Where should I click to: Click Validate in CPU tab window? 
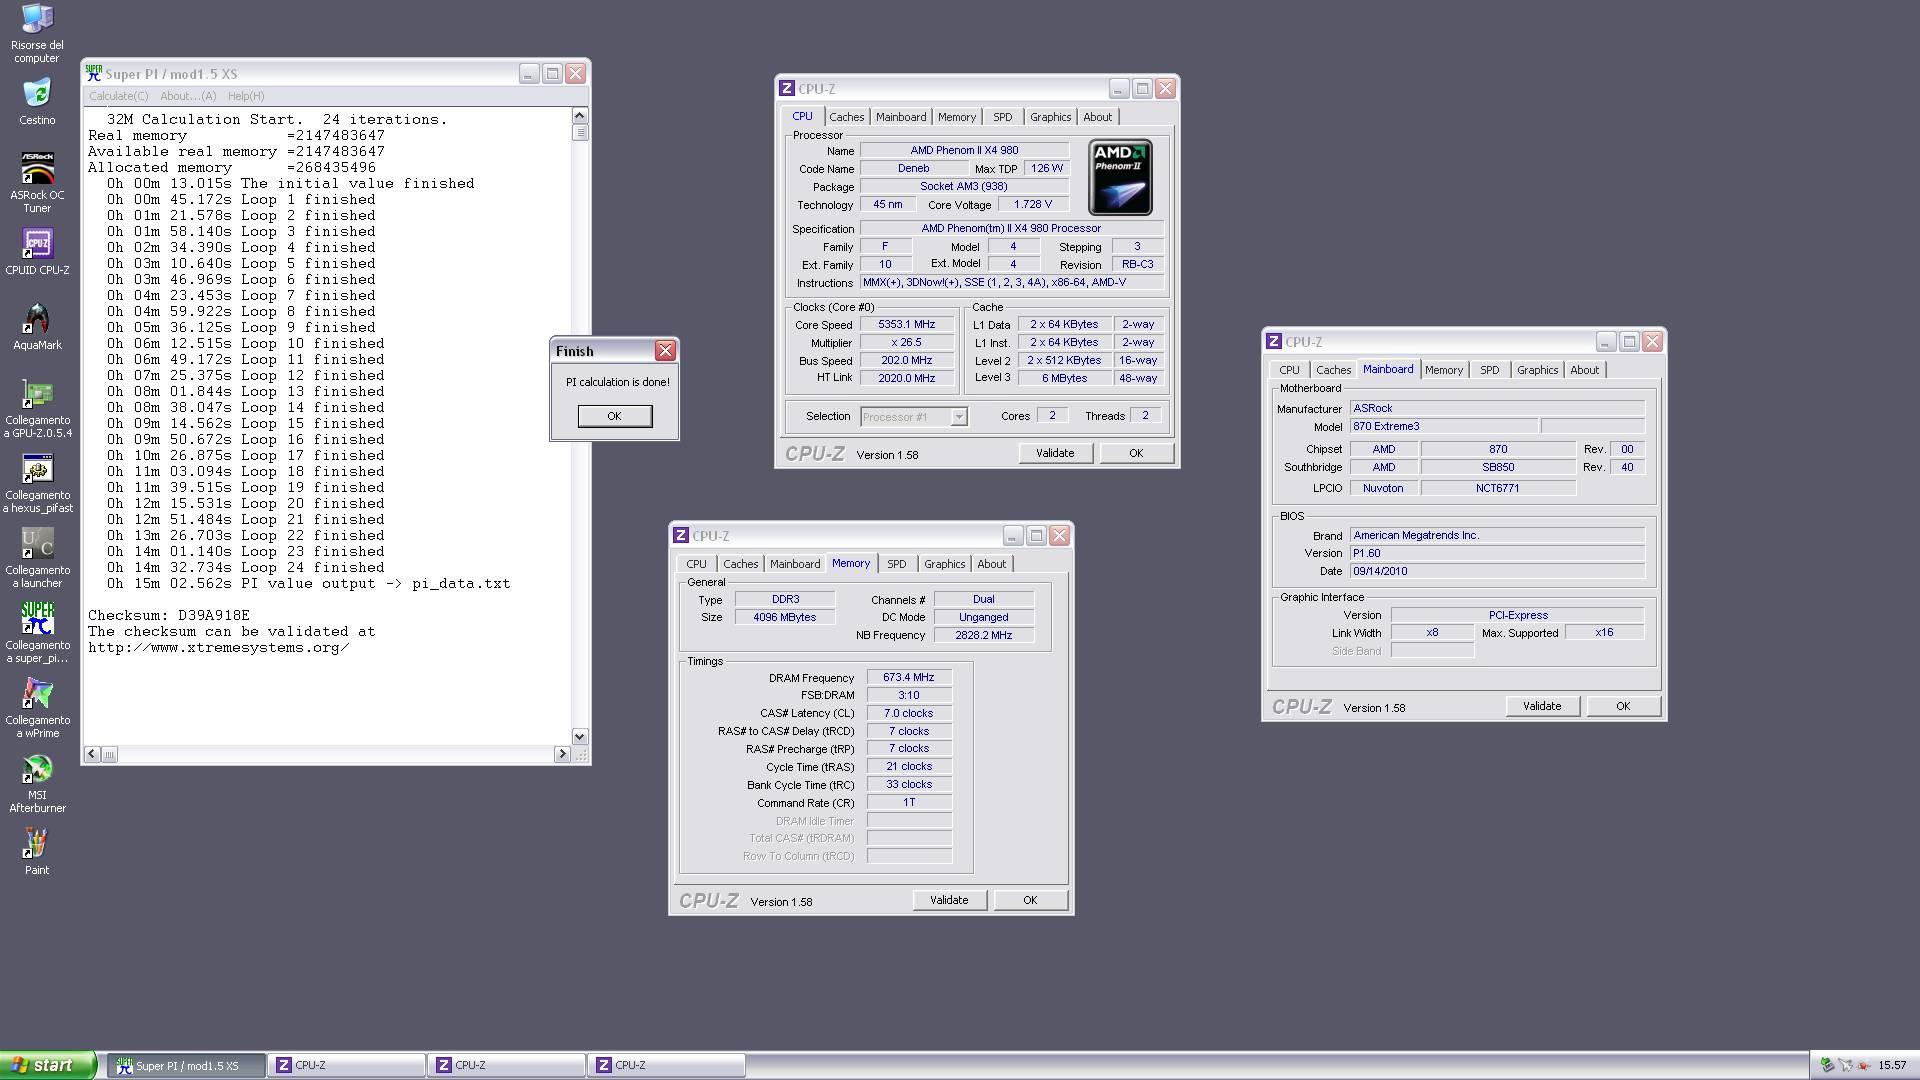pyautogui.click(x=1055, y=453)
